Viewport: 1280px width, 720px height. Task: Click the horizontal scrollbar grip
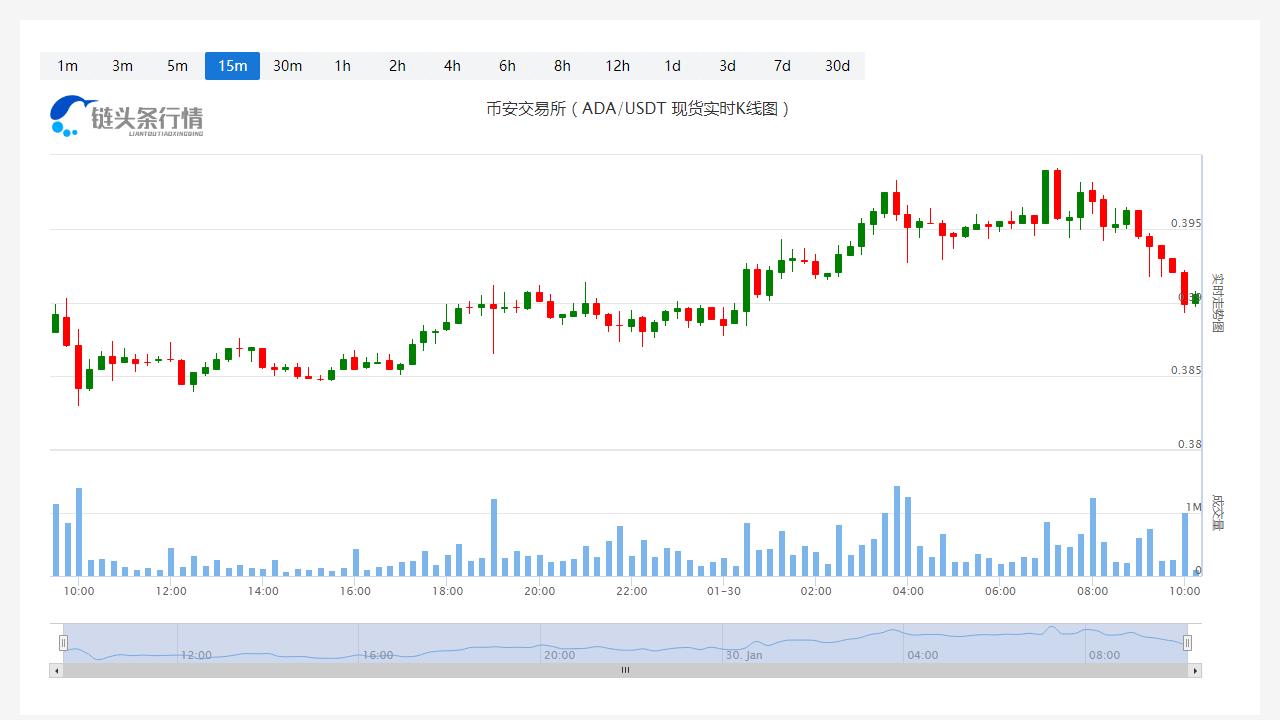(625, 670)
